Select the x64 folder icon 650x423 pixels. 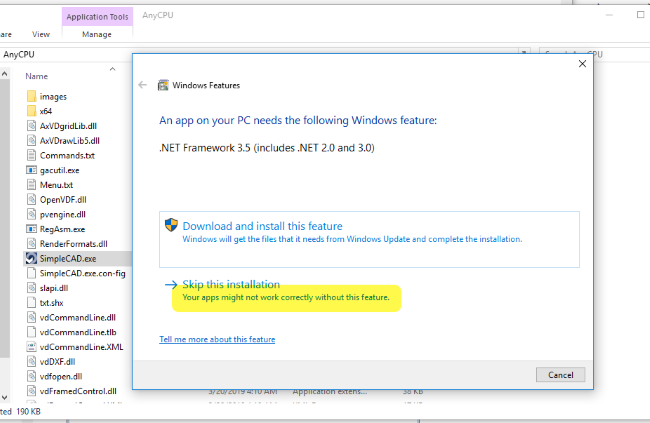pyautogui.click(x=31, y=111)
